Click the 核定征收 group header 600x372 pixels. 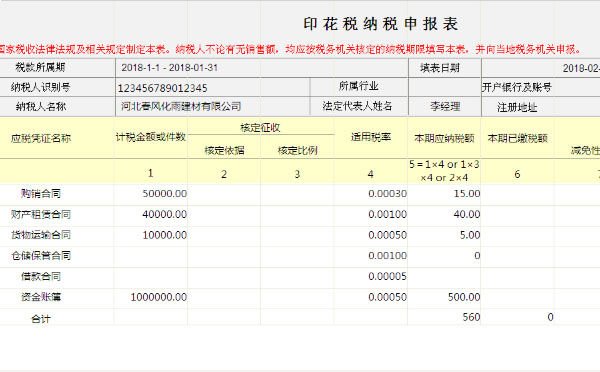261,127
